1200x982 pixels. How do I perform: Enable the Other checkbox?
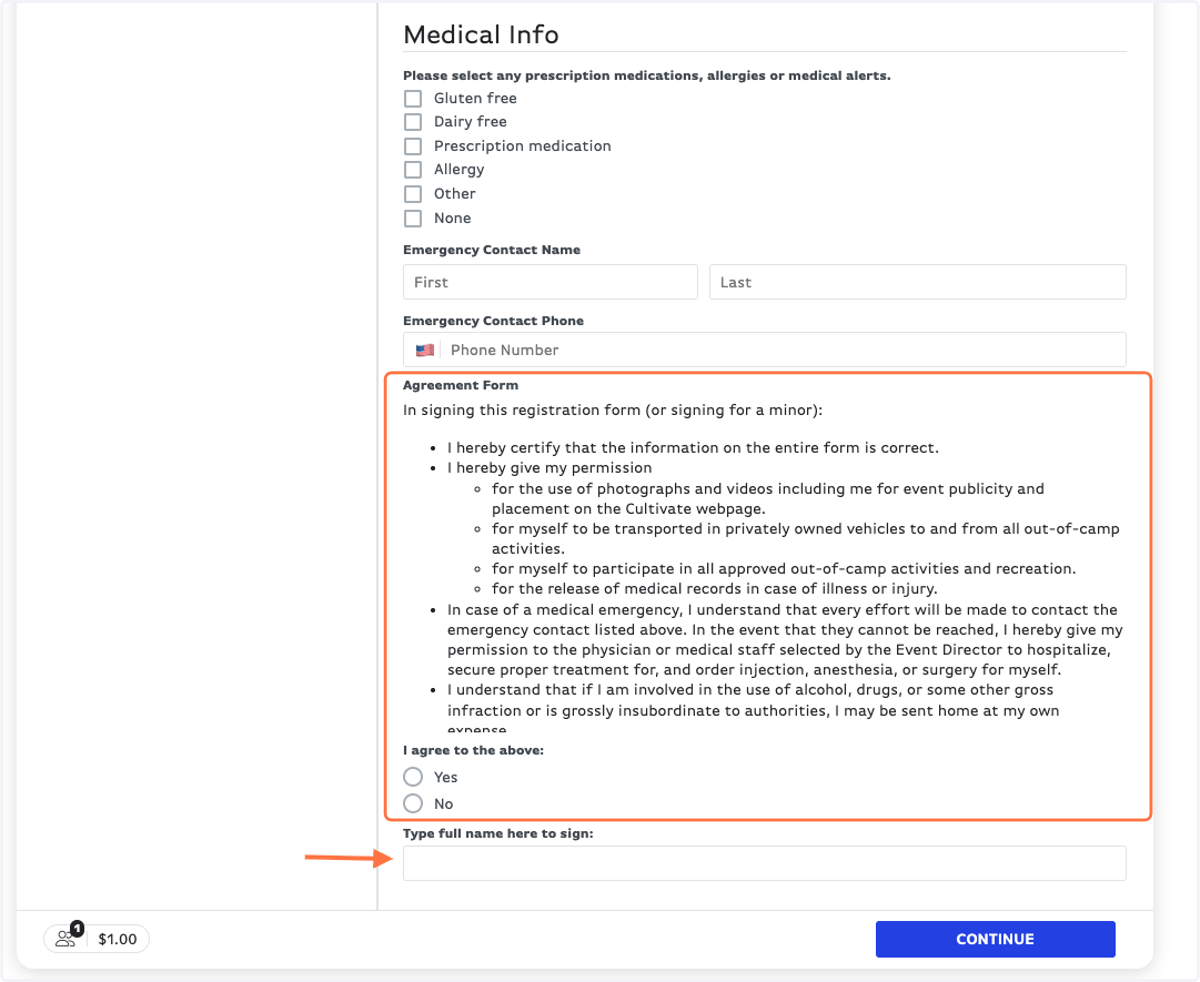tap(412, 194)
